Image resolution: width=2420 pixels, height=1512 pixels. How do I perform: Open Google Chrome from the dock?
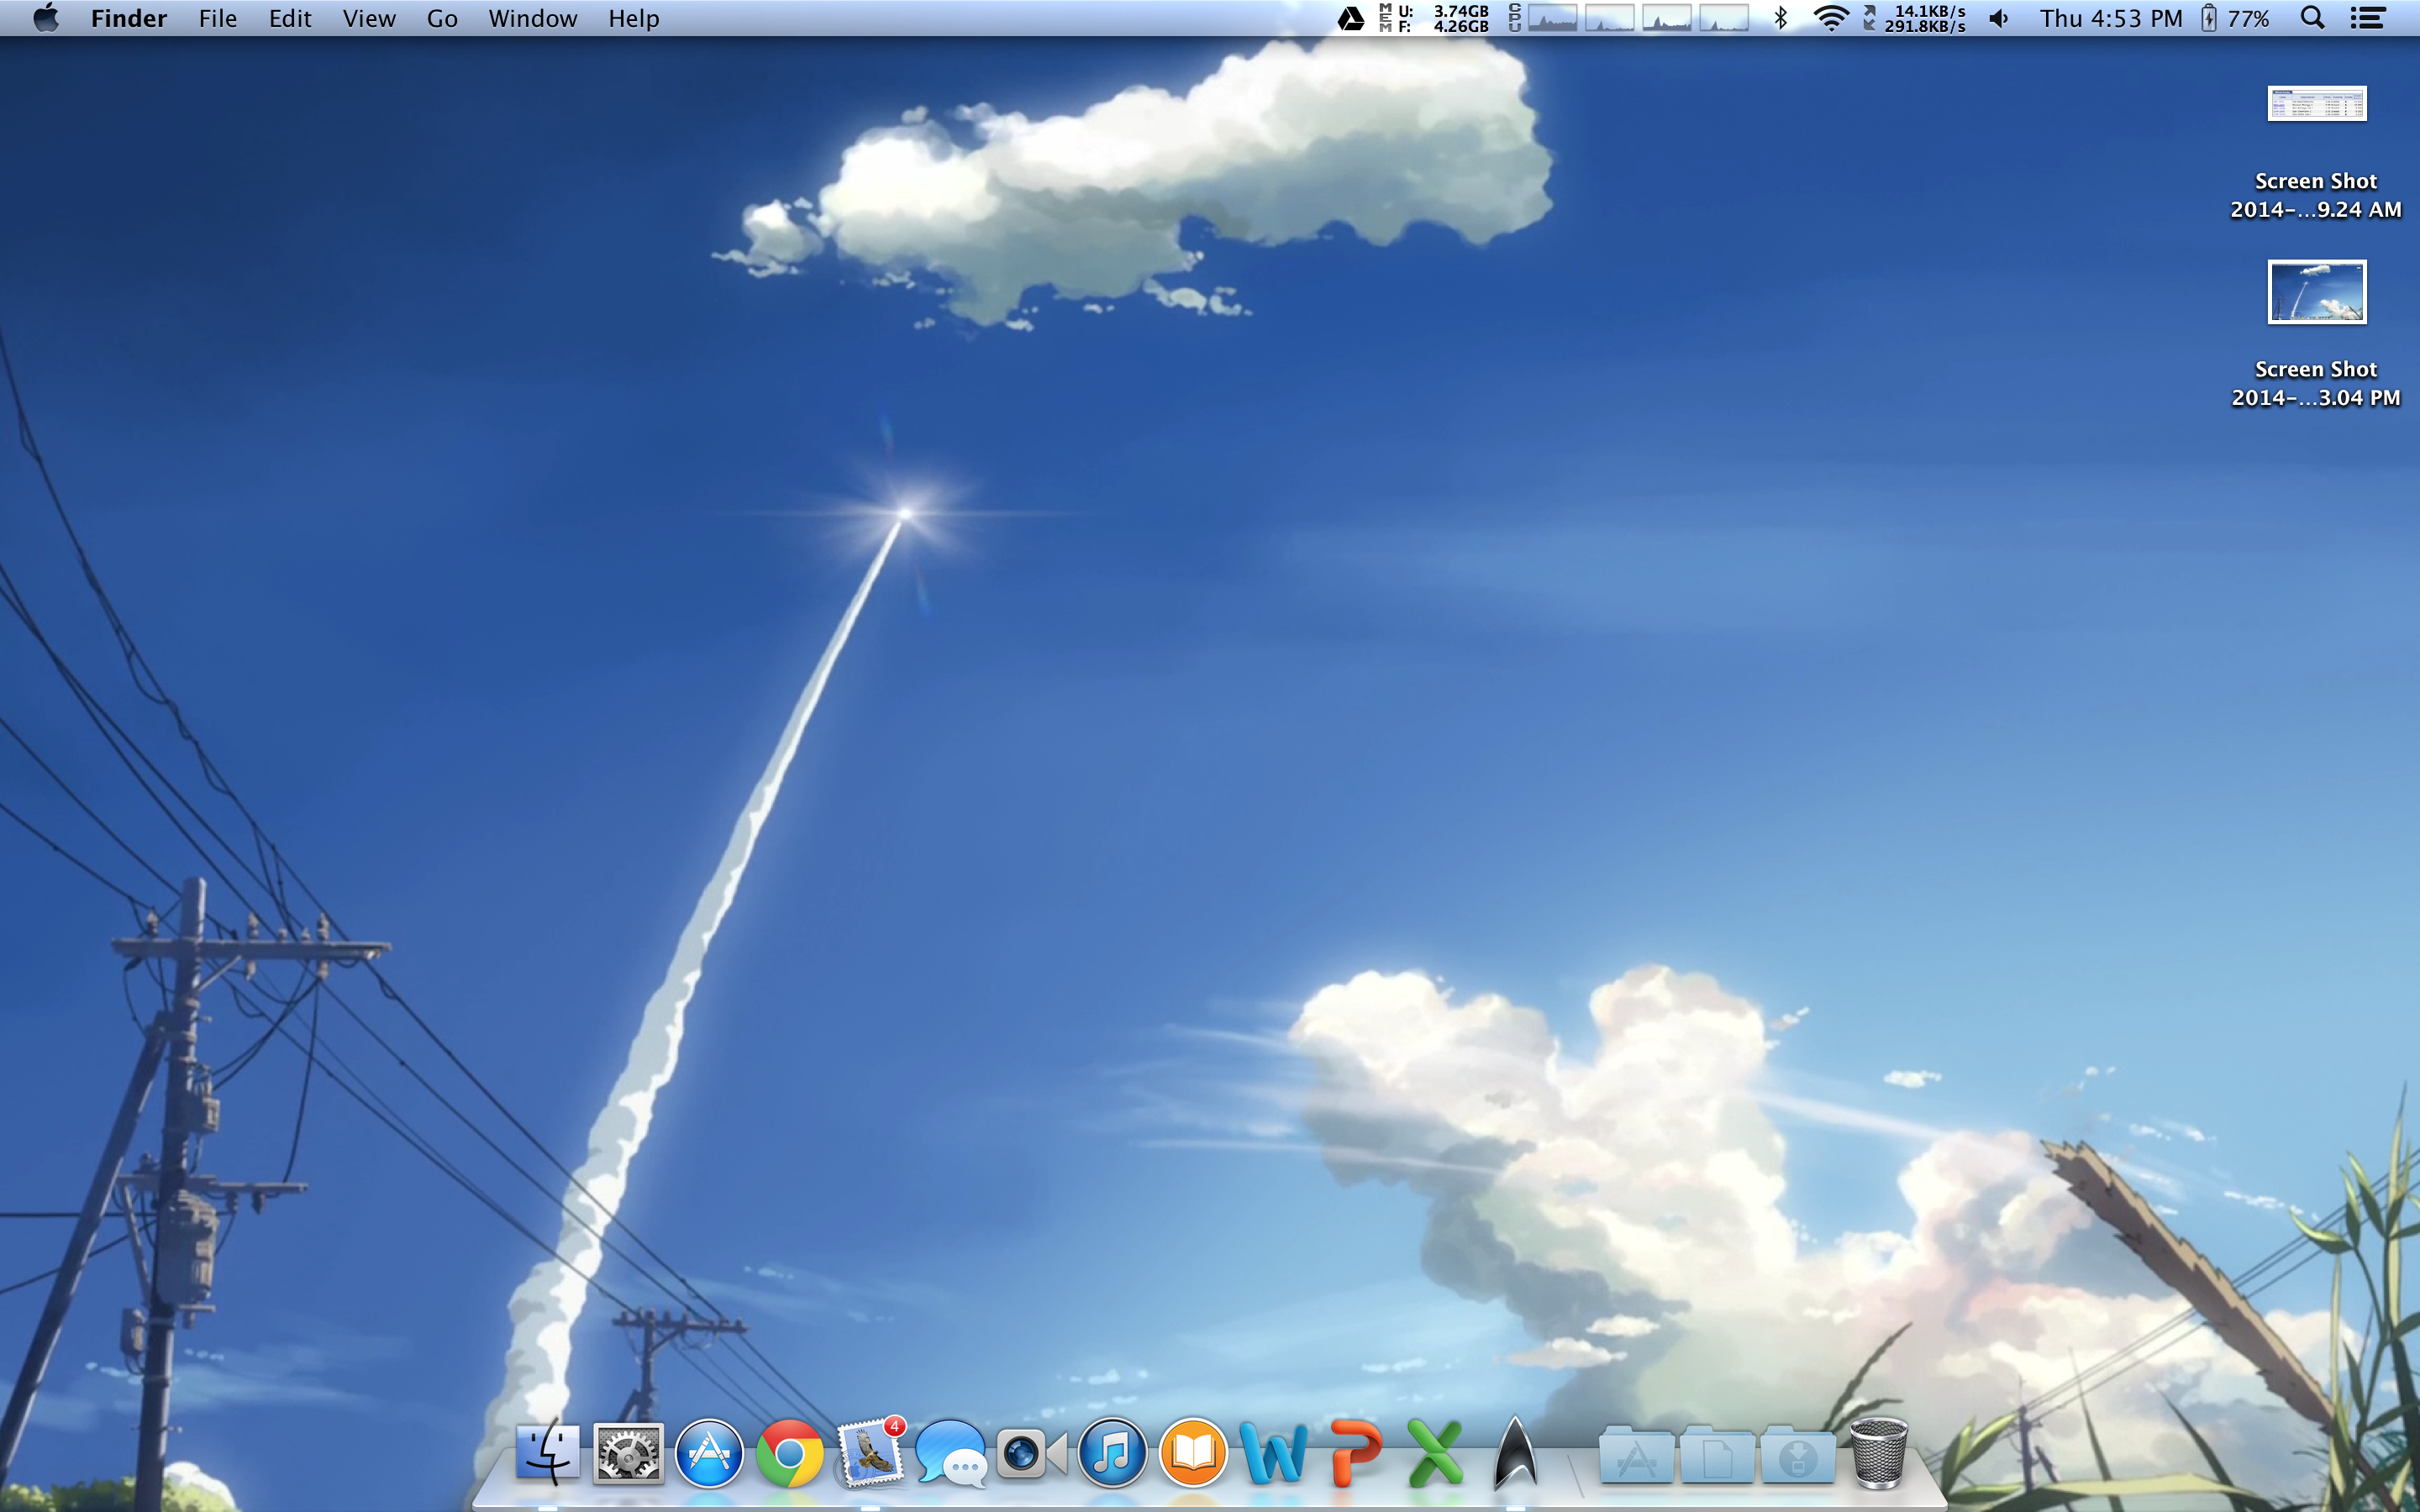(x=789, y=1453)
